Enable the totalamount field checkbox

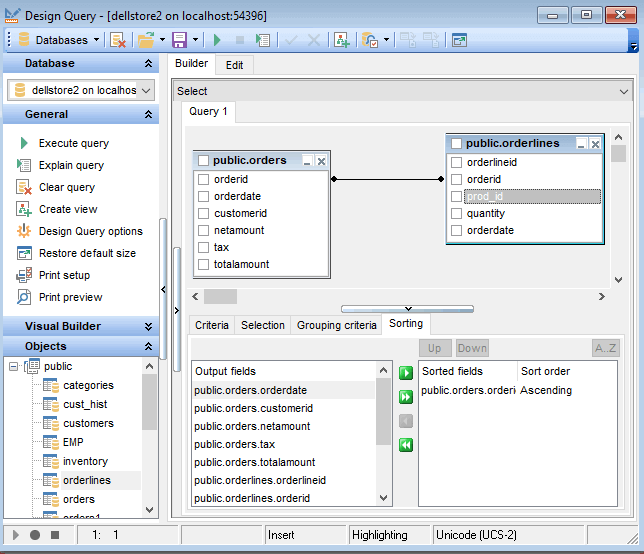pyautogui.click(x=204, y=264)
